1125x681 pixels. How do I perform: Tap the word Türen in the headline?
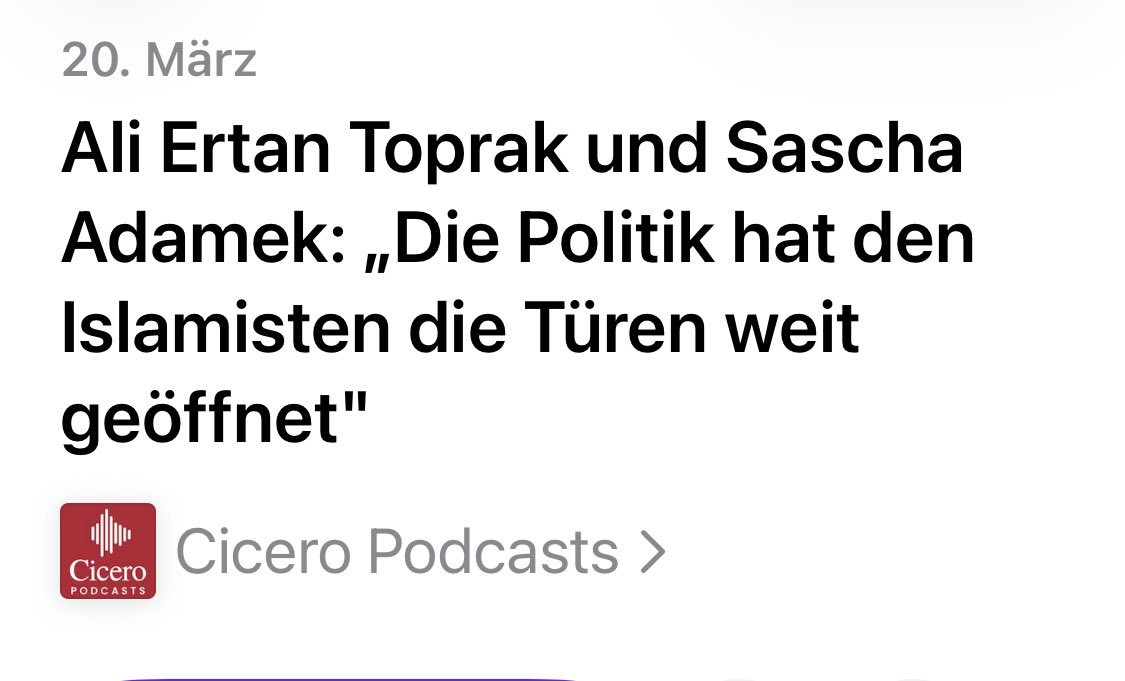(615, 327)
